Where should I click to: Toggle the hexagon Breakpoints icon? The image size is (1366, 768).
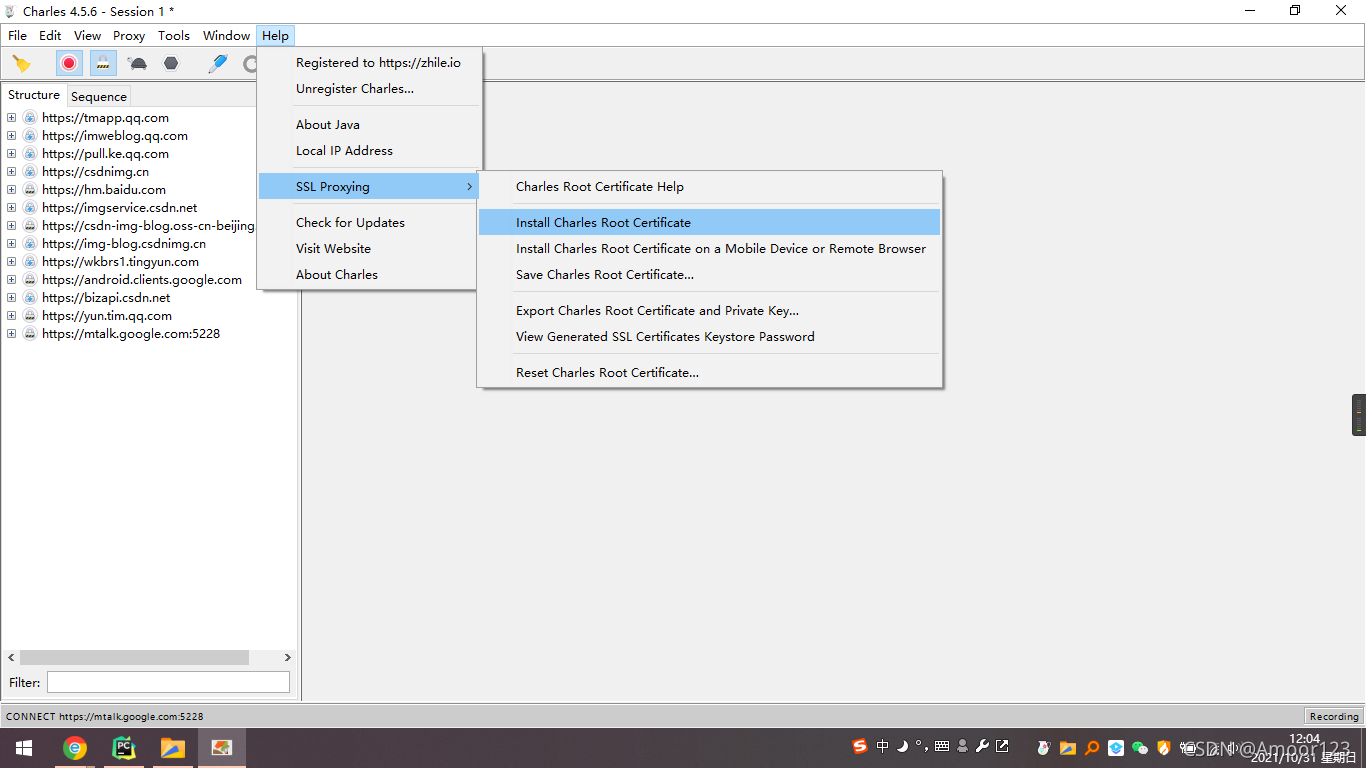click(171, 64)
